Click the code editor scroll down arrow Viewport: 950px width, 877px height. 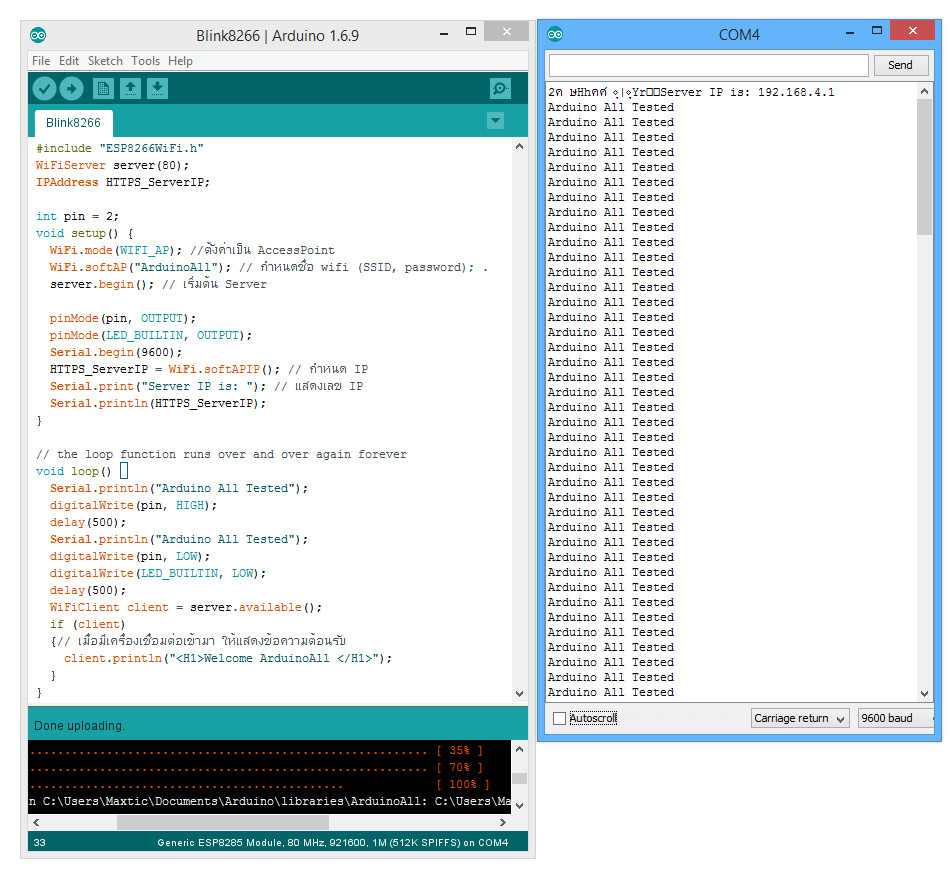[519, 693]
